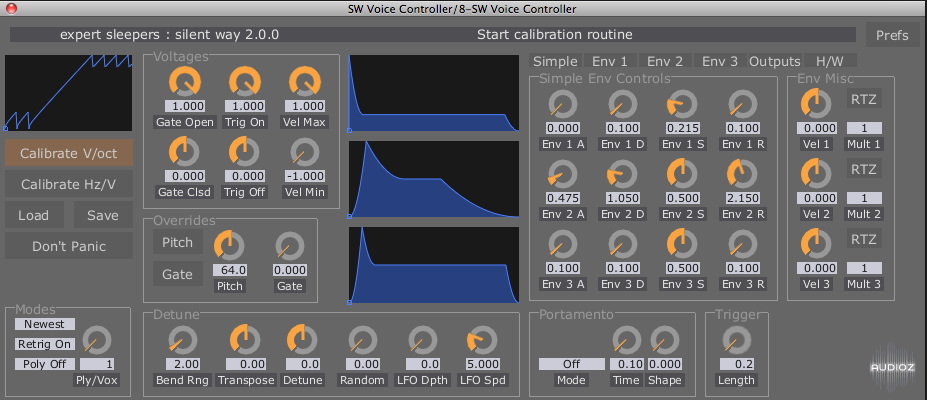Click the Bend Rng knob
The height and width of the screenshot is (400, 927).
(x=183, y=340)
